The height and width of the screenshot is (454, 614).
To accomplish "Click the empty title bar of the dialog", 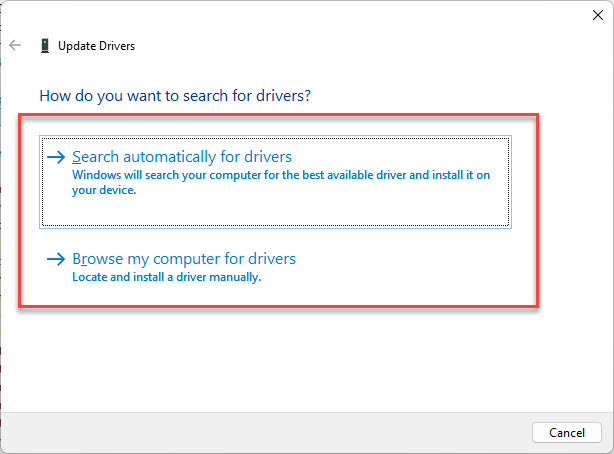I will coord(300,16).
